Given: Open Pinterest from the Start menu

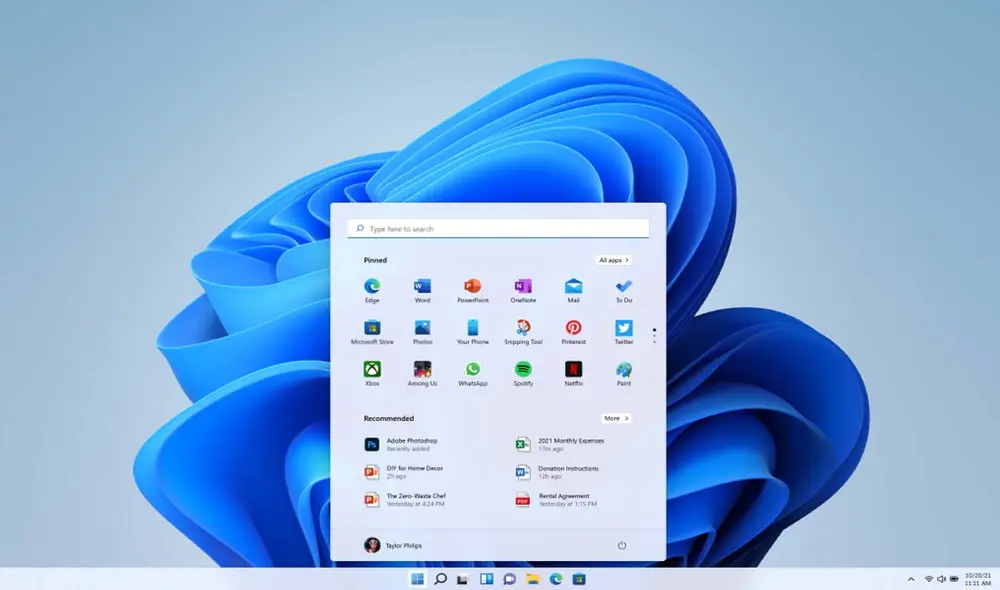Looking at the screenshot, I should pos(573,328).
